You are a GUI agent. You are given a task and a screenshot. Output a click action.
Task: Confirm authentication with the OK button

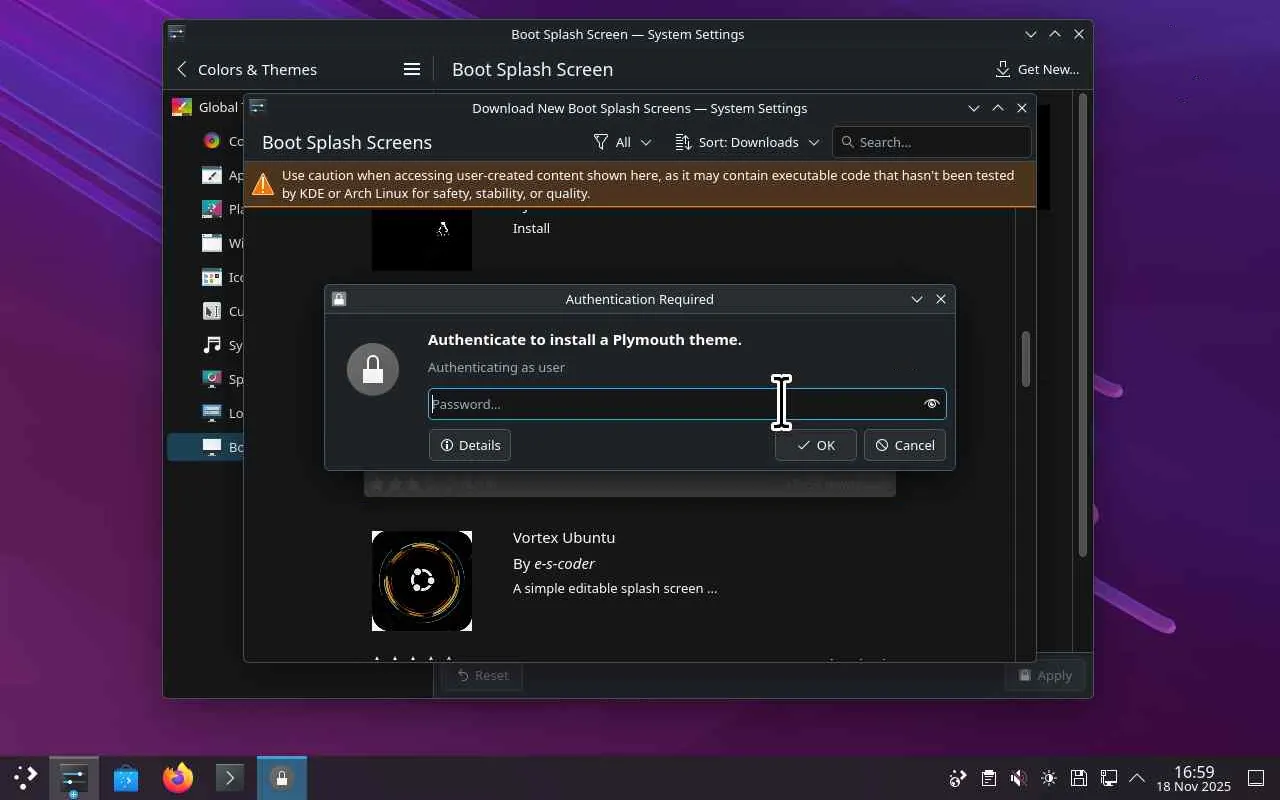pos(816,445)
